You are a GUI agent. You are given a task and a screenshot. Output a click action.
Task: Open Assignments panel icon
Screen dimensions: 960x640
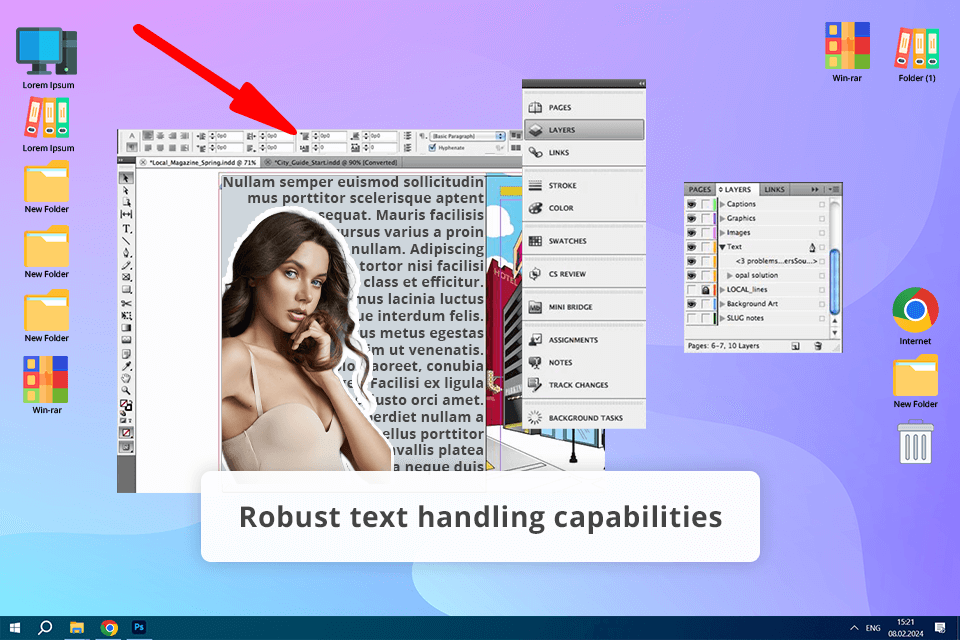(535, 340)
